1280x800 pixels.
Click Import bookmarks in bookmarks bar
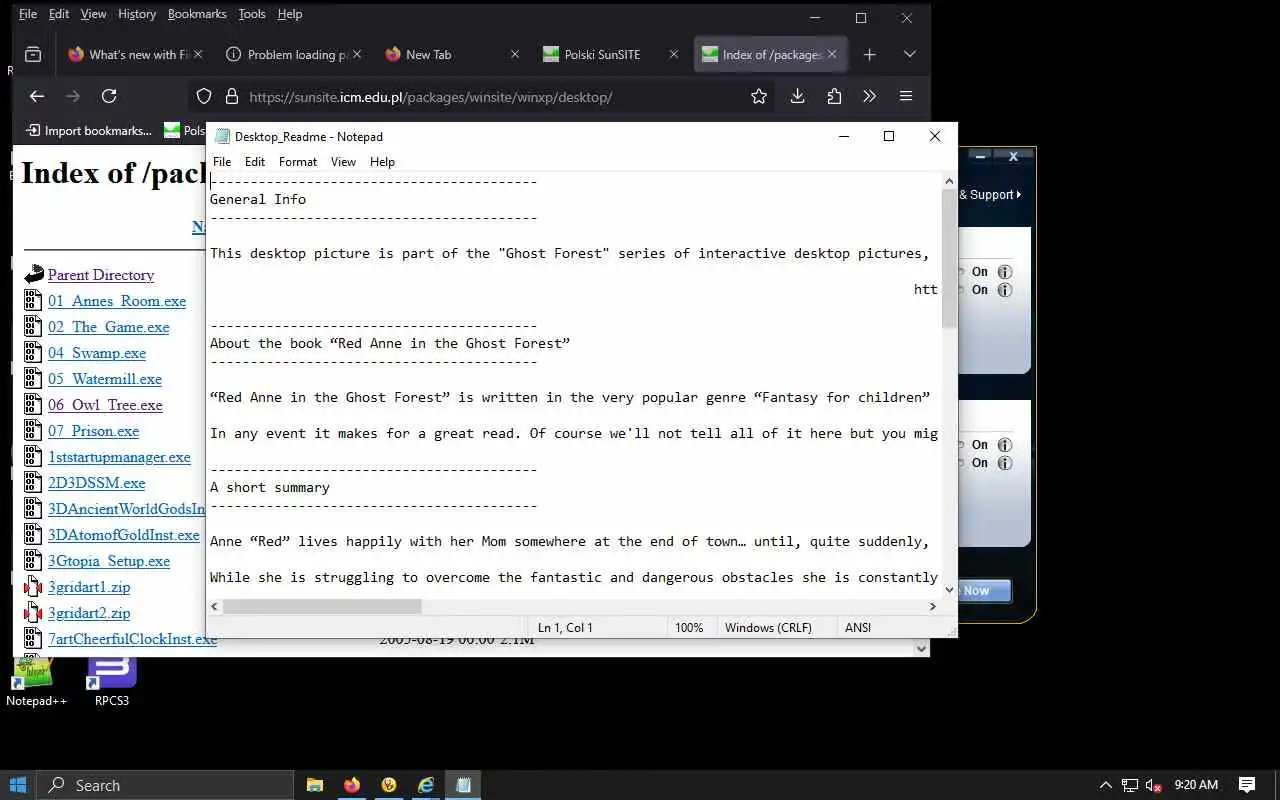(88, 130)
